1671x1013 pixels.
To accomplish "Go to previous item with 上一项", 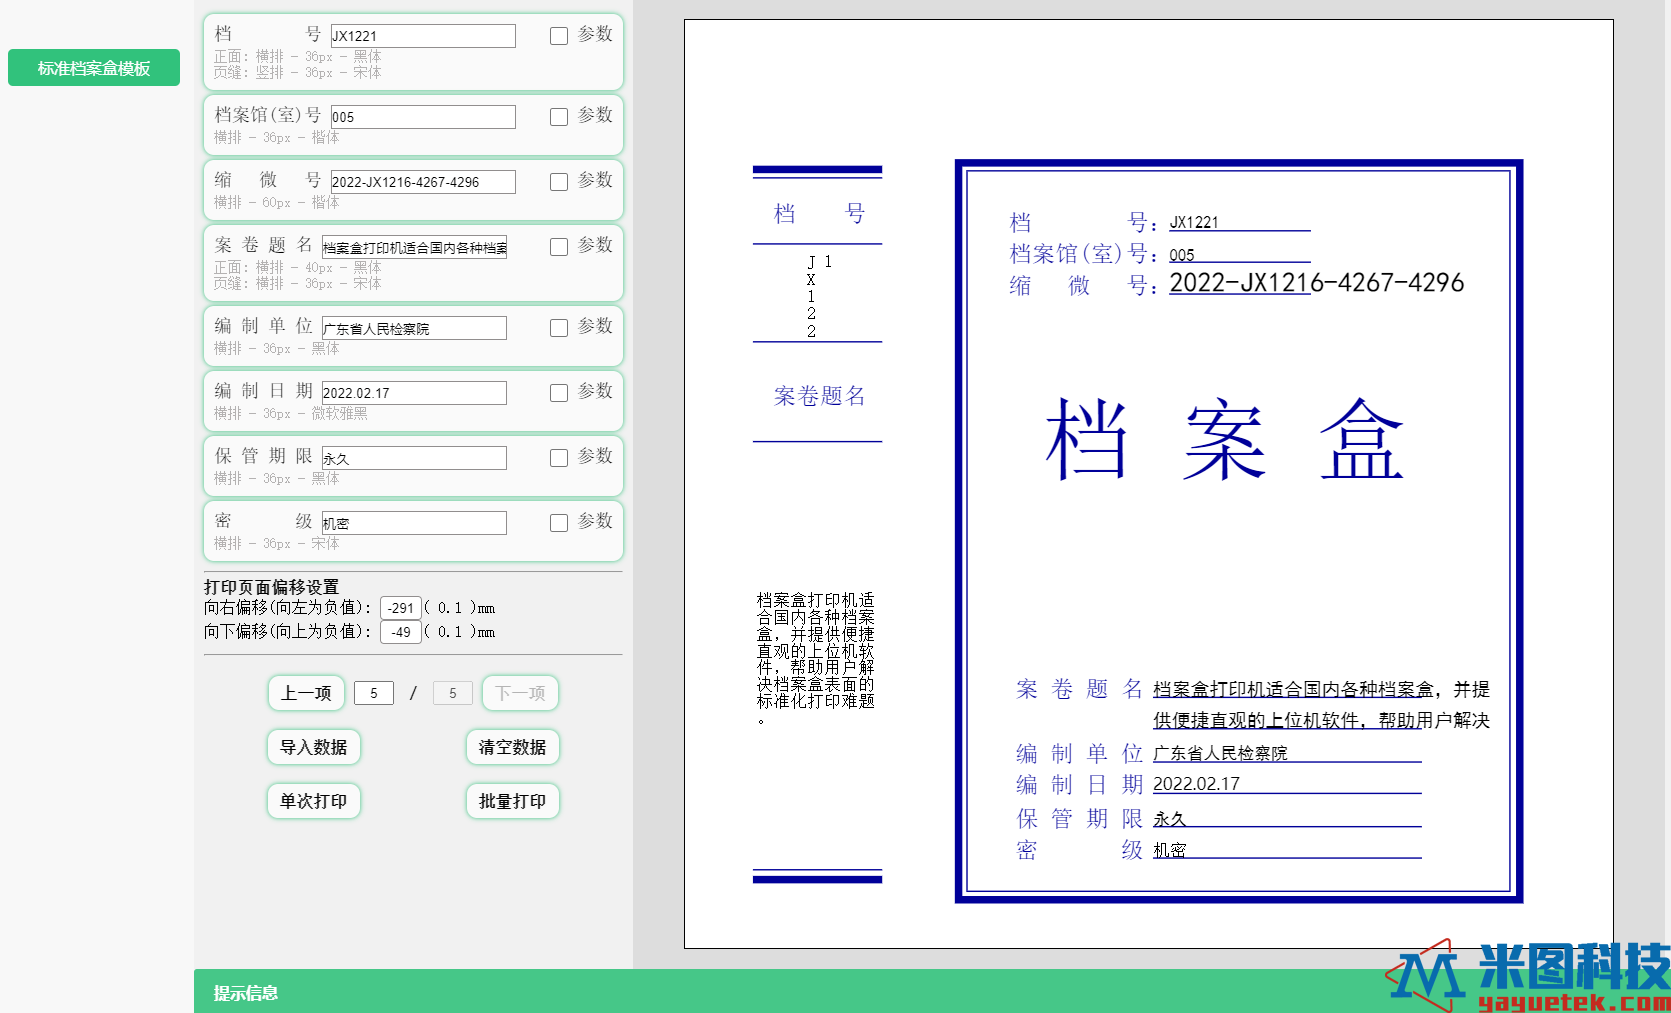I will (306, 693).
